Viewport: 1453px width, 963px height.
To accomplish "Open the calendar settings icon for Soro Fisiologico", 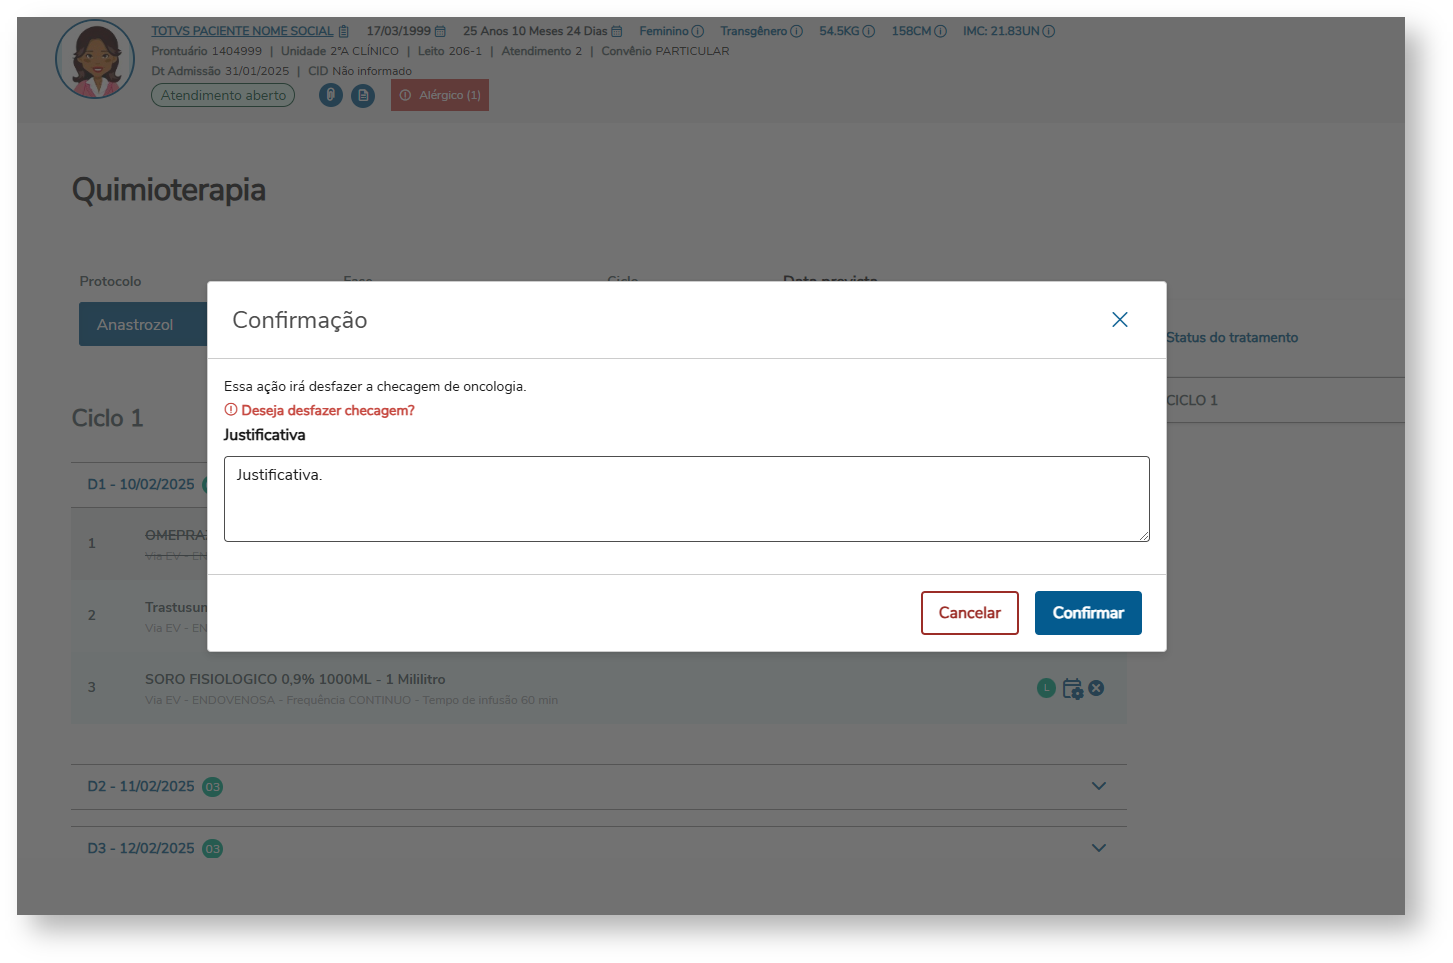I will point(1072,688).
